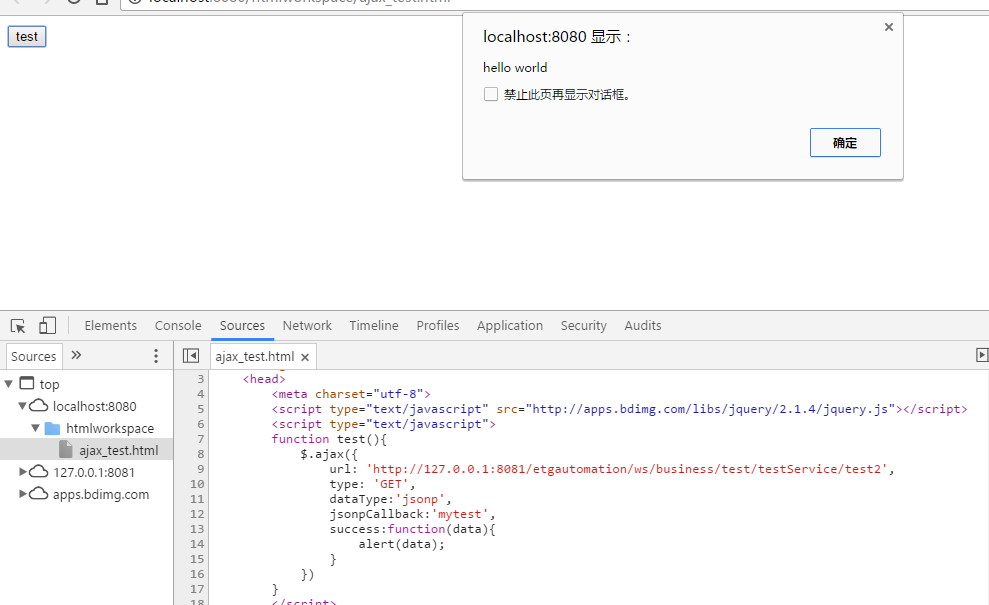The image size is (989, 605).
Task: Click line number 14 in gutter
Action: click(197, 544)
